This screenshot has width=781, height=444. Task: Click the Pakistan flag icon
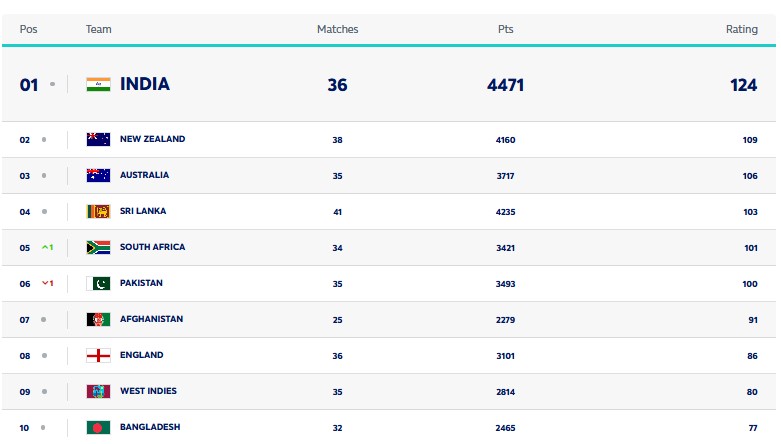pyautogui.click(x=98, y=284)
